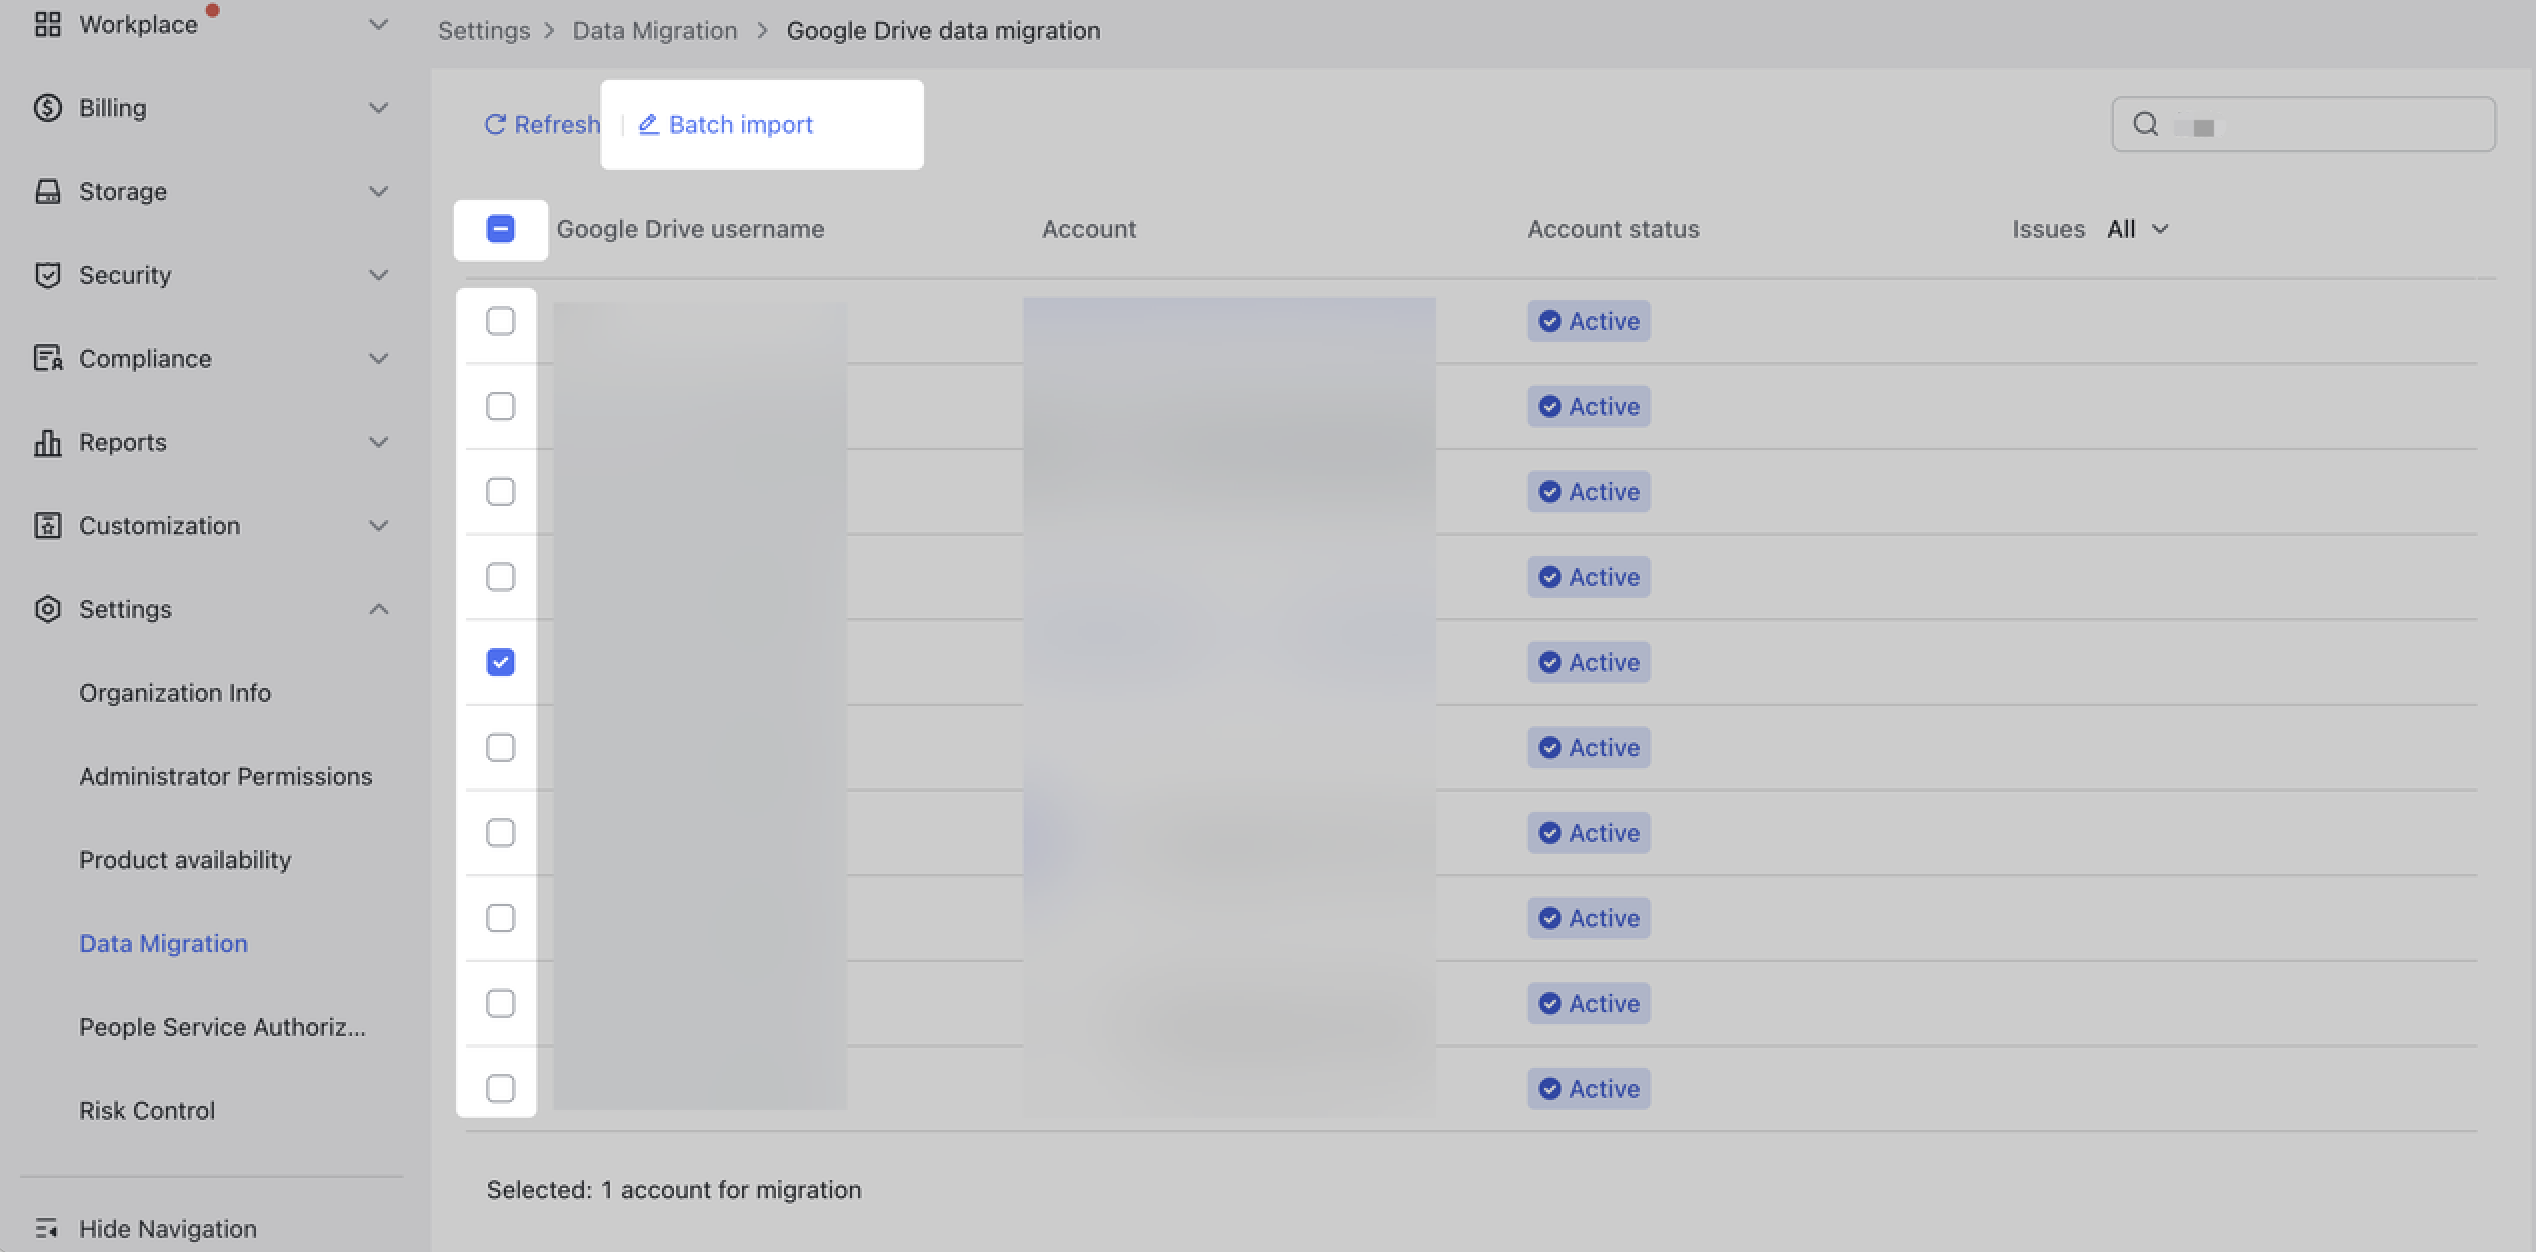Uncheck the selected account checkbox
The height and width of the screenshot is (1252, 2536).
coord(500,661)
